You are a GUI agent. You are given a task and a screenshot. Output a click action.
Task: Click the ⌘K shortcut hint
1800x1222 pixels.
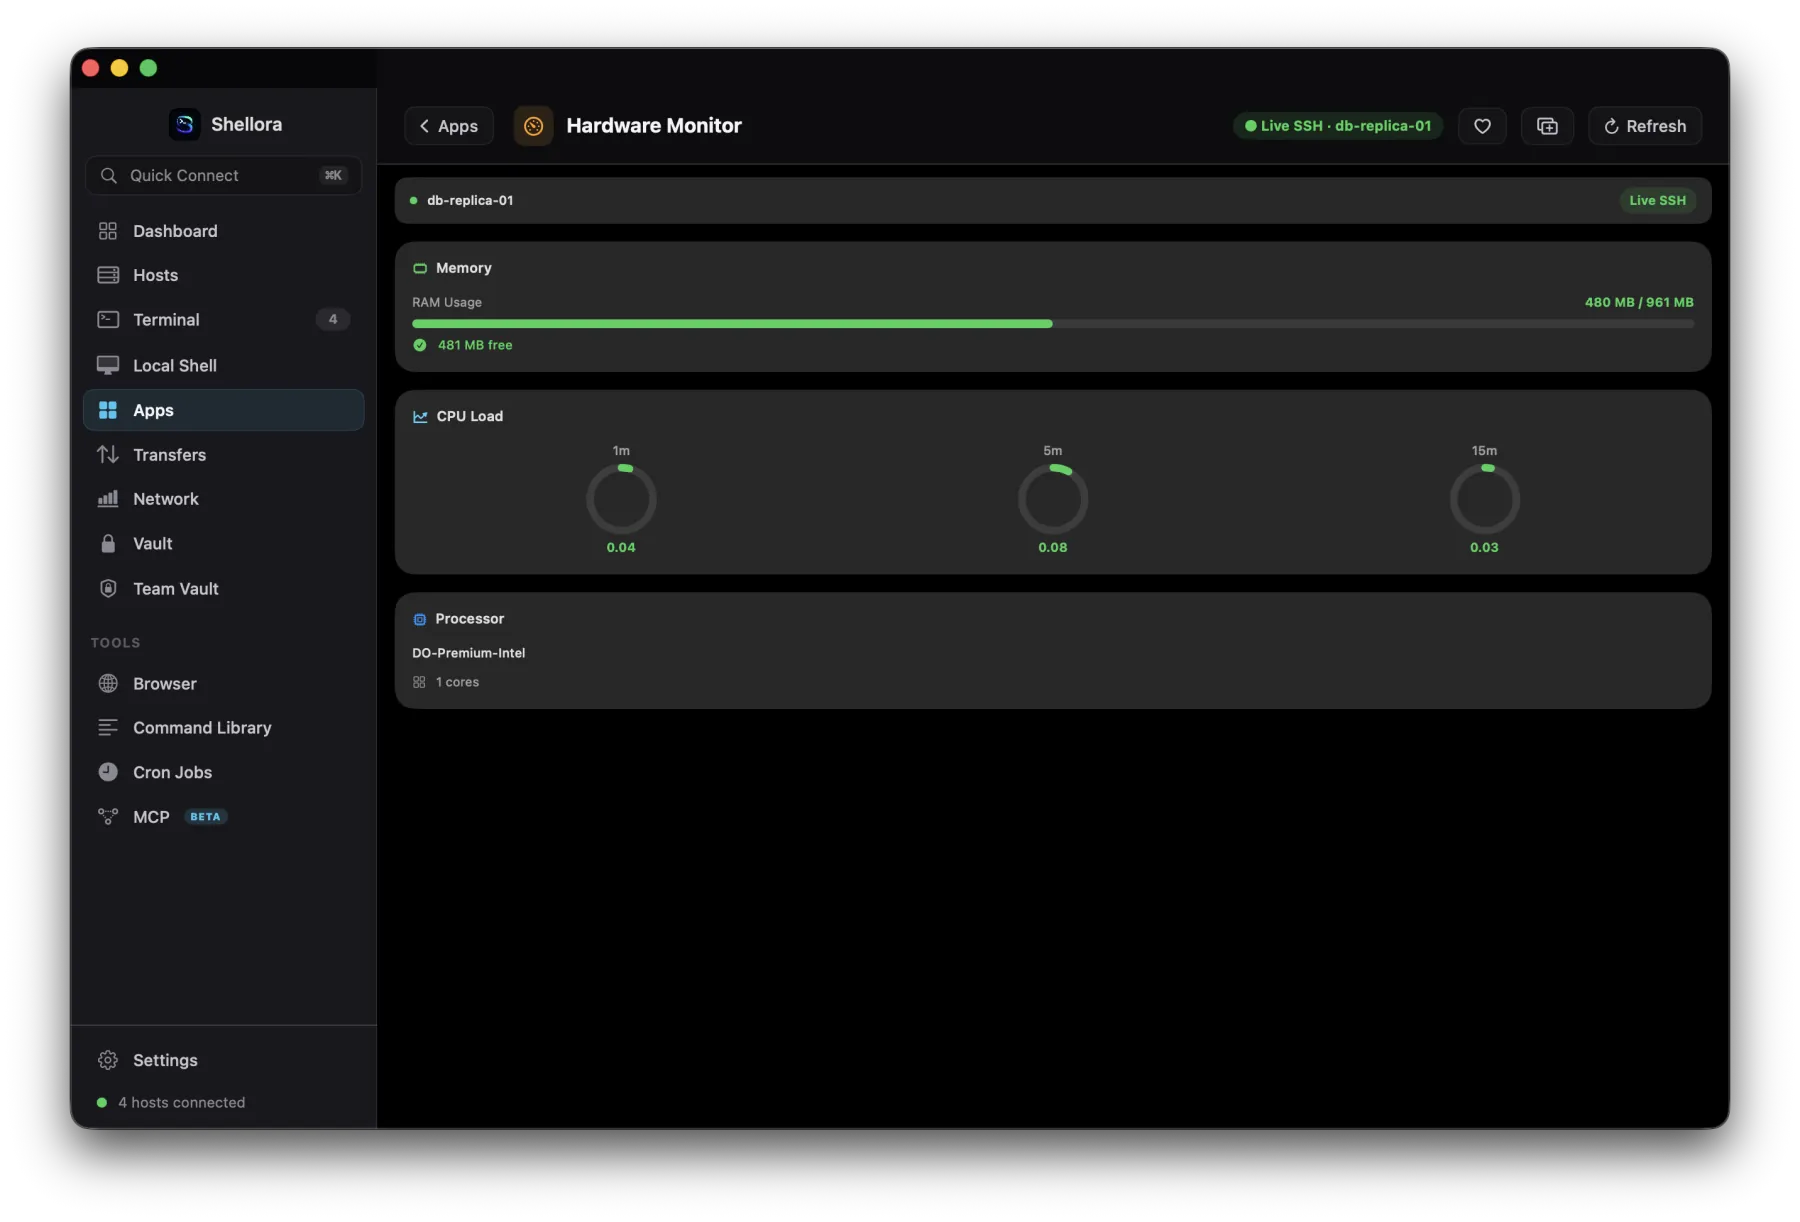click(333, 175)
